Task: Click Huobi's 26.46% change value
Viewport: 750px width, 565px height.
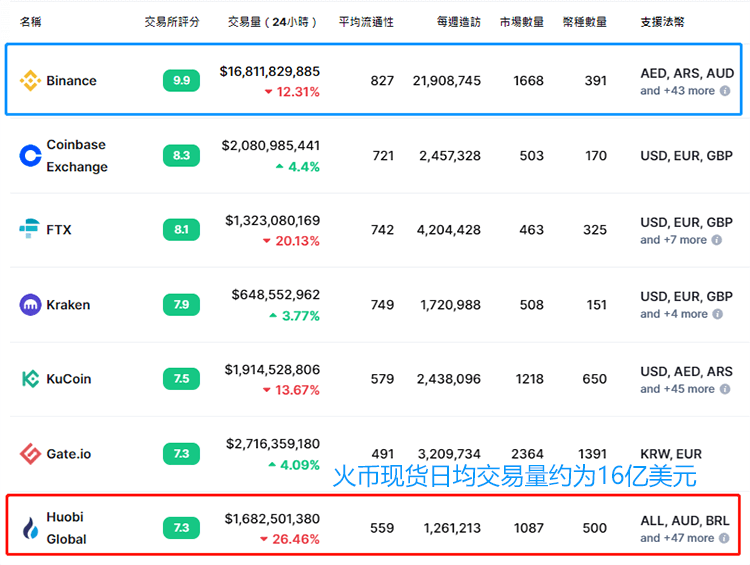Action: [x=296, y=540]
